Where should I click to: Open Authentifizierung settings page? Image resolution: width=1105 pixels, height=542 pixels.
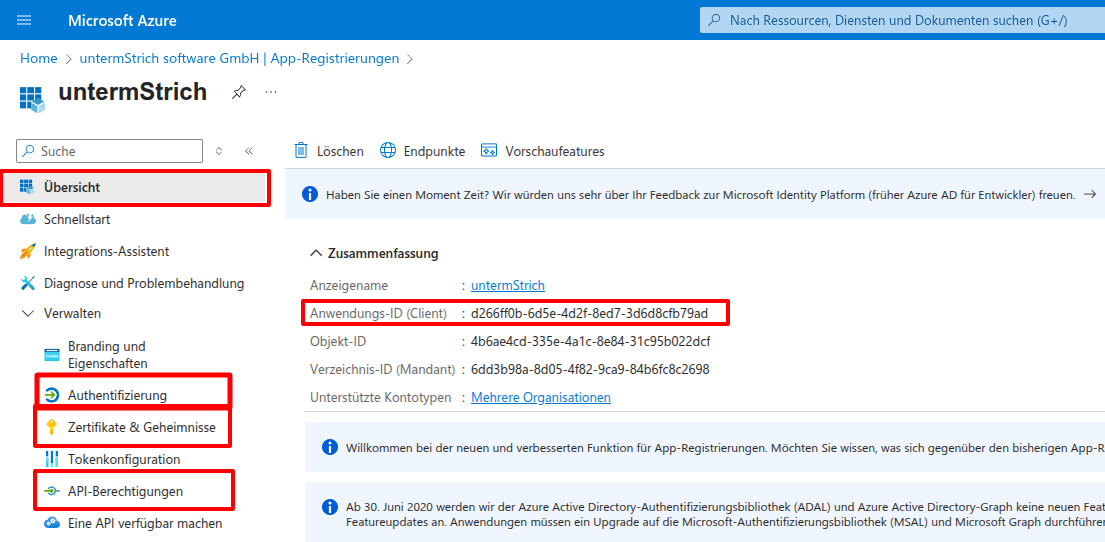click(x=117, y=395)
